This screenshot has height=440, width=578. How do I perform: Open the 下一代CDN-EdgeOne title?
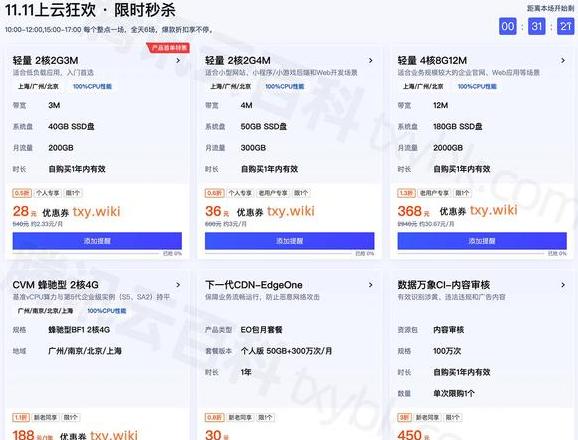(x=254, y=285)
